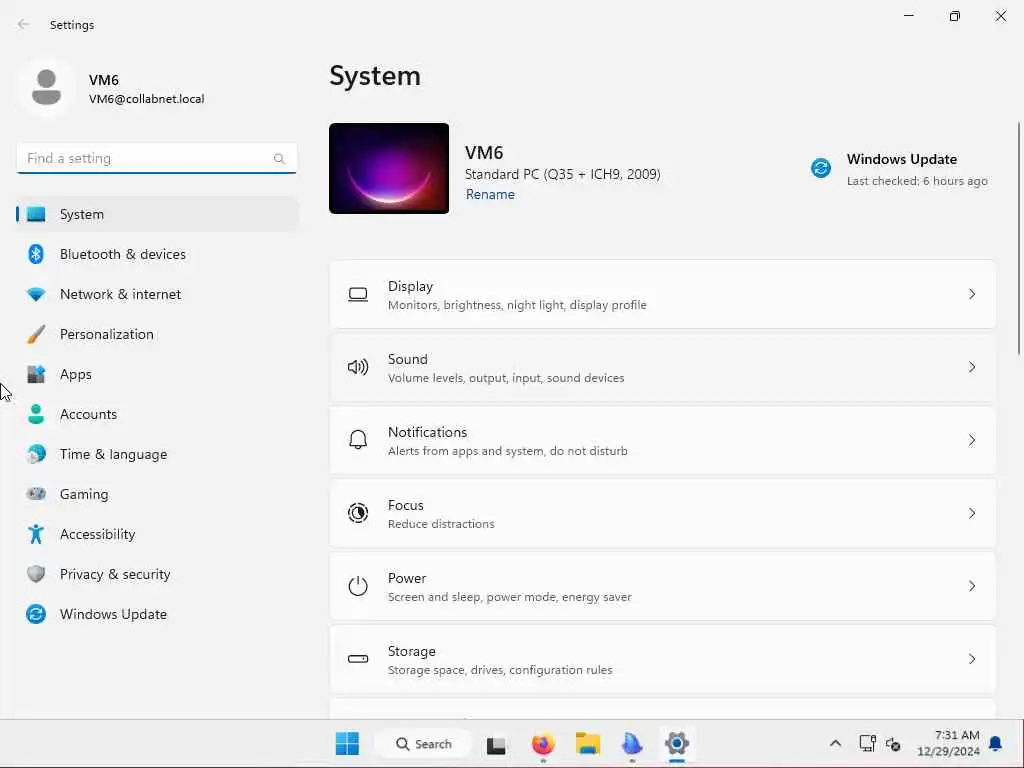Click the Personalization paintbrush icon

coord(36,334)
